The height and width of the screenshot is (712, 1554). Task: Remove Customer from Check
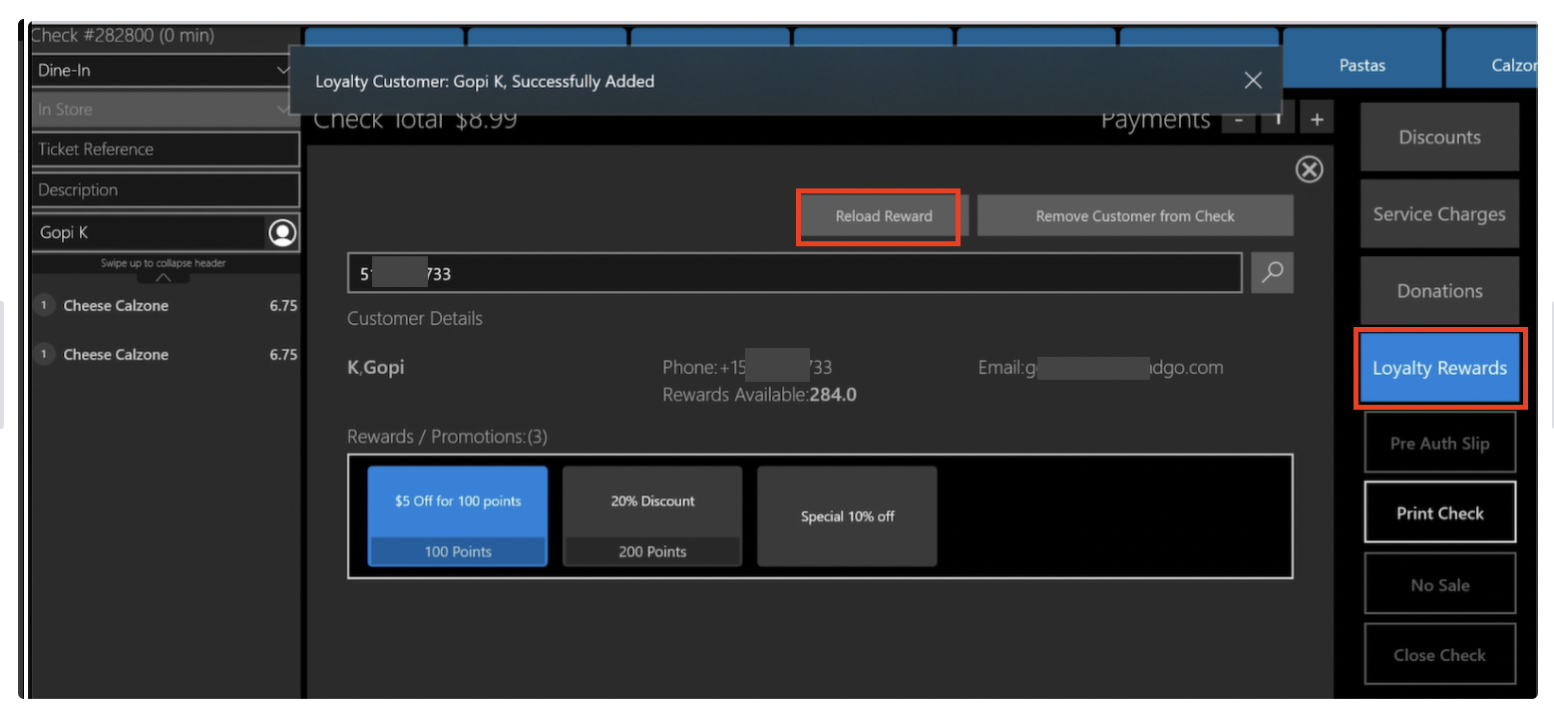coord(1134,216)
